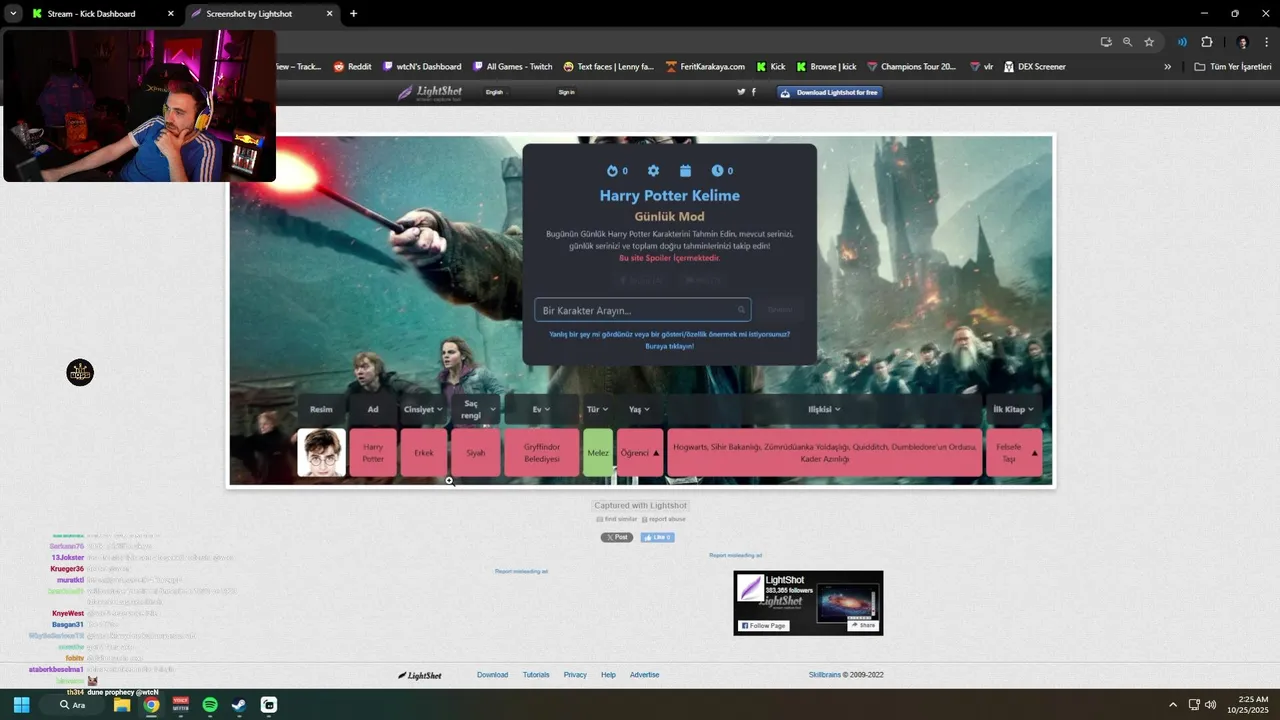This screenshot has height=720, width=1280.
Task: Open the Champions Tour bookmark
Action: [x=911, y=67]
